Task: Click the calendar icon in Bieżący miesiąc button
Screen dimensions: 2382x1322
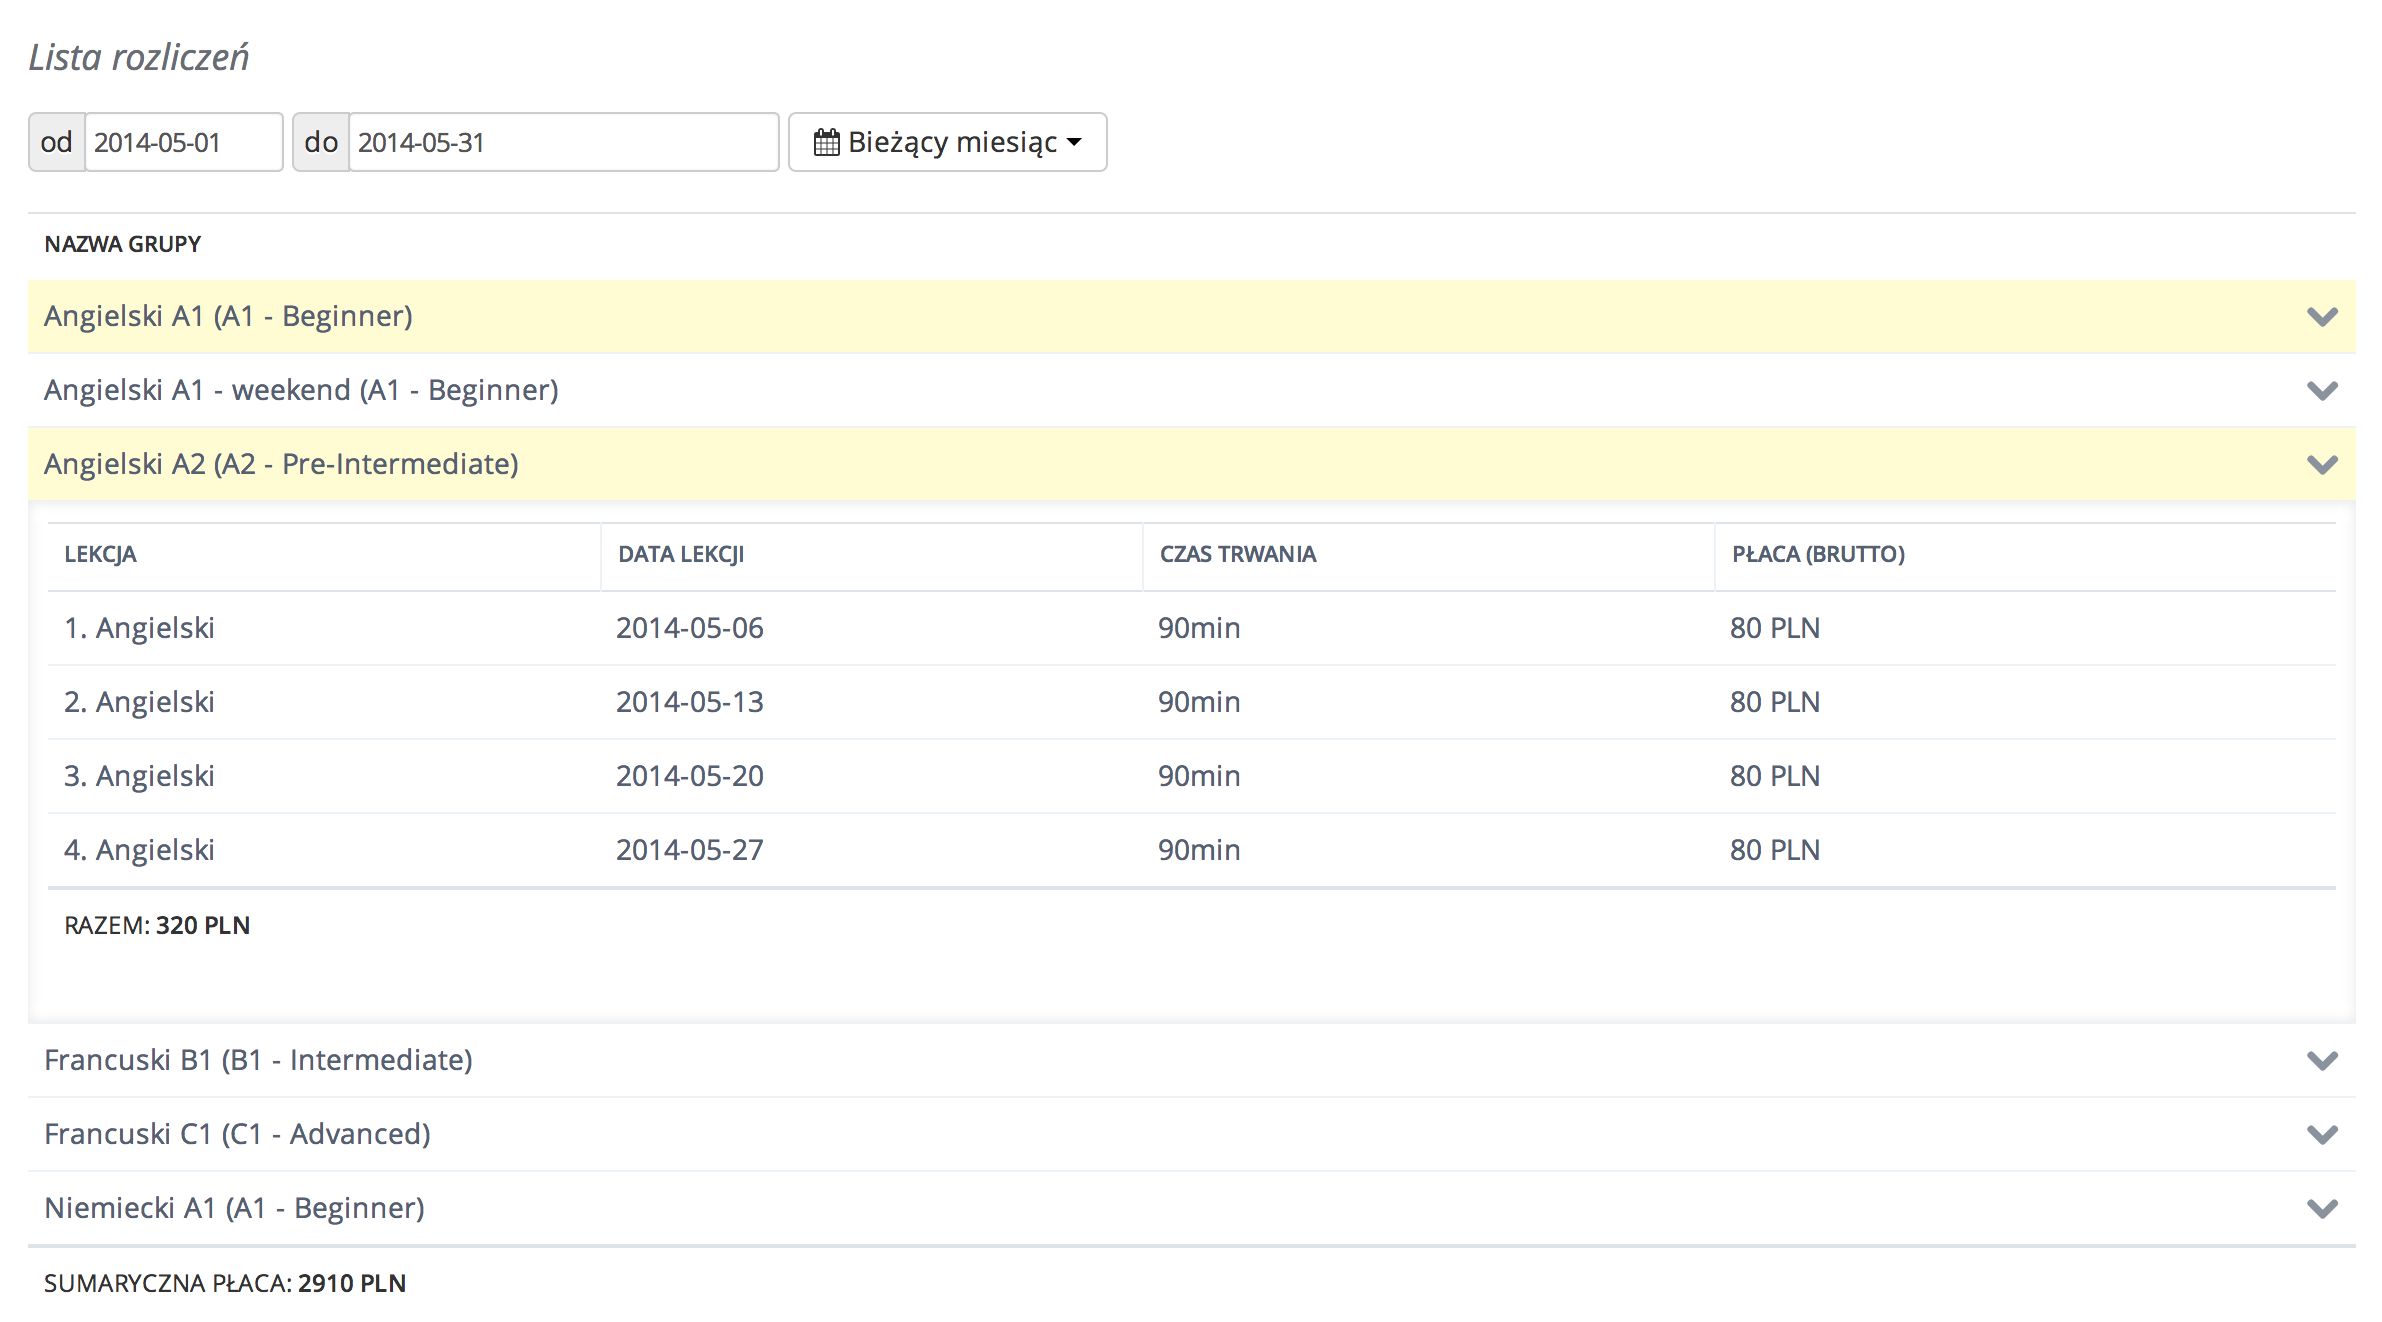Action: pos(826,142)
